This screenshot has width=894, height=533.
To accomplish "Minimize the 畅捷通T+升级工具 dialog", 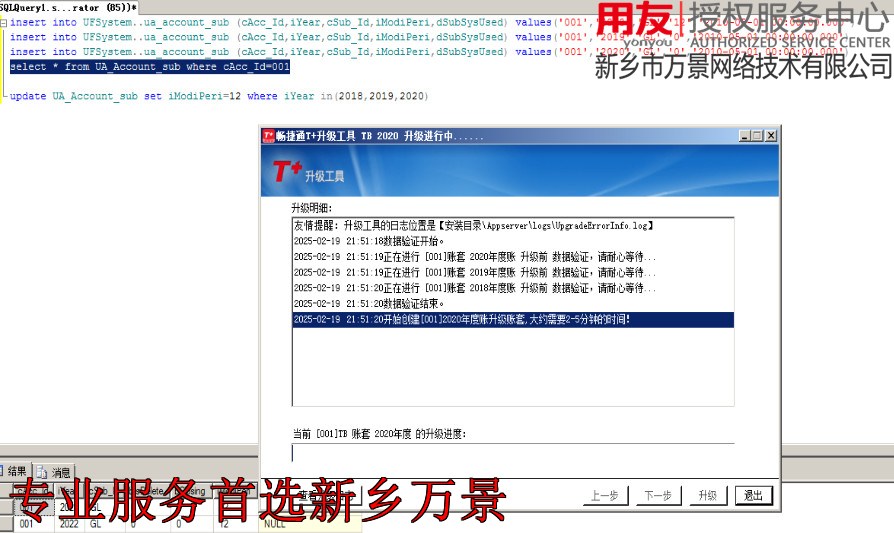I will point(745,136).
